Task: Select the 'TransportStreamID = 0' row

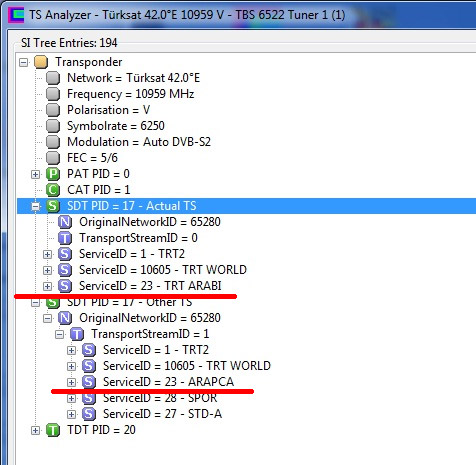Action: coord(138,238)
